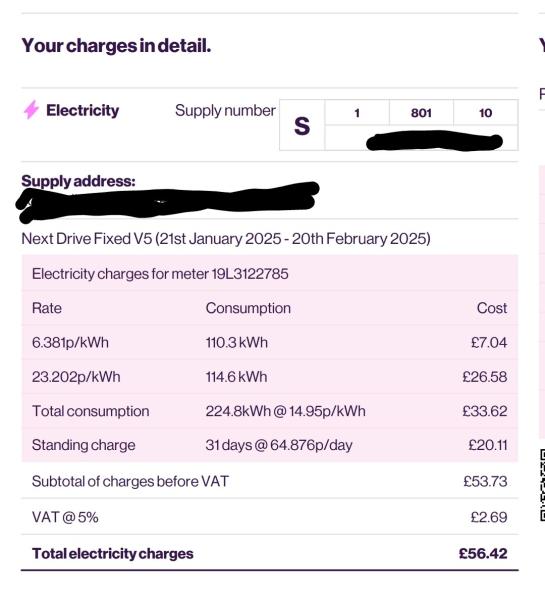Click supply number cell 801
This screenshot has height=600, width=545.
[421, 112]
